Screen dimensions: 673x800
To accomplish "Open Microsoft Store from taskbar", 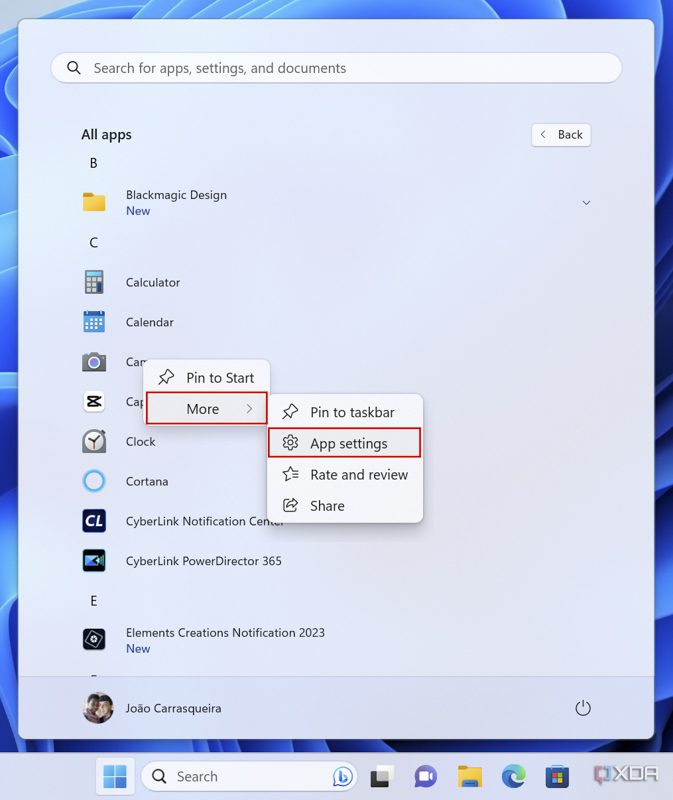I will 557,777.
